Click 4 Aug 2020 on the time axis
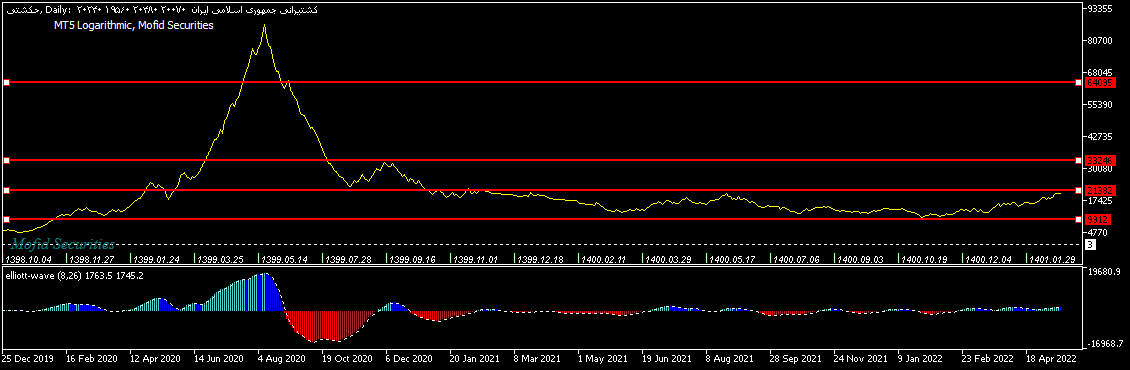This screenshot has width=1130, height=370. (x=282, y=357)
